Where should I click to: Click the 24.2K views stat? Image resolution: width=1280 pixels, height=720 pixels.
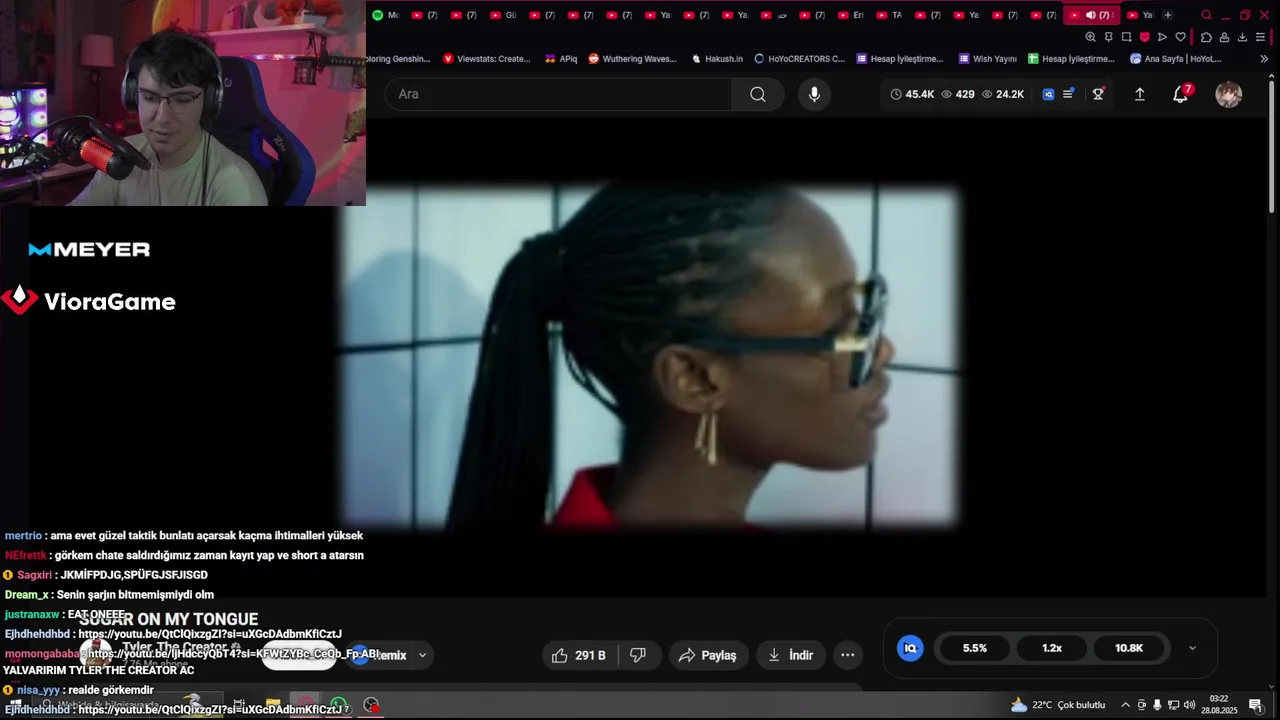click(1003, 94)
